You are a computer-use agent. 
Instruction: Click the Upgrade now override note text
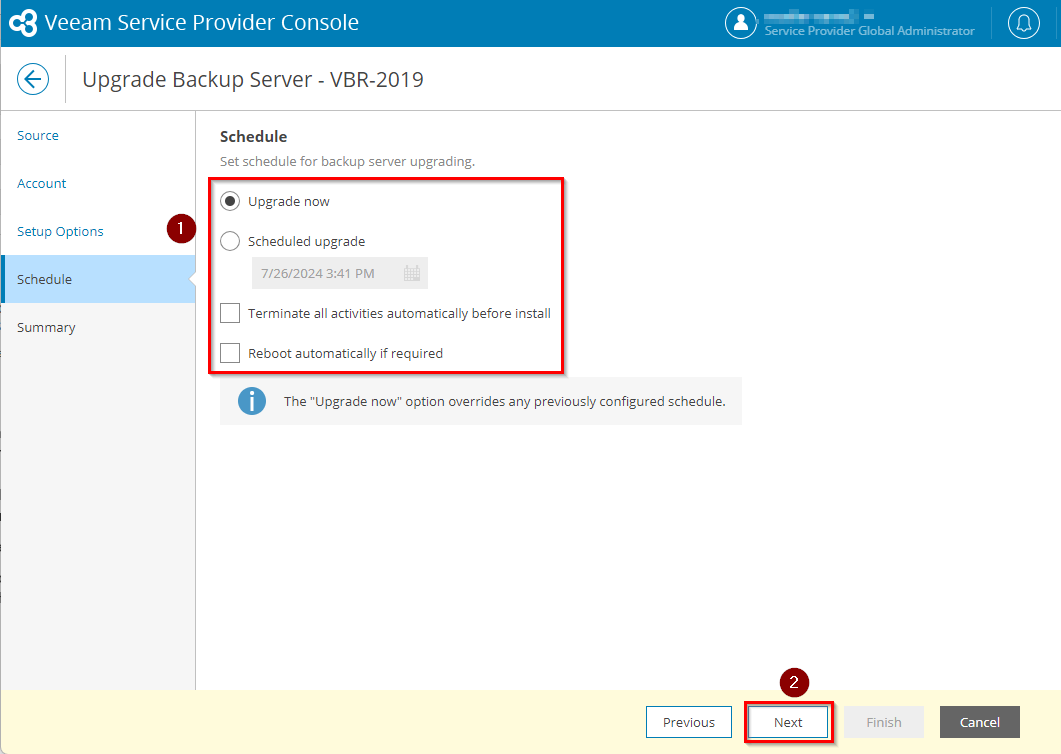(x=505, y=401)
